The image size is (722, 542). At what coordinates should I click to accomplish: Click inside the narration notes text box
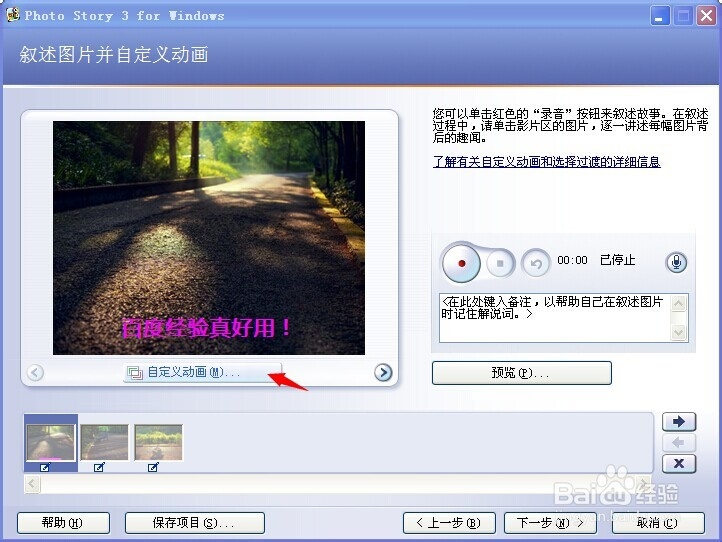[x=555, y=318]
